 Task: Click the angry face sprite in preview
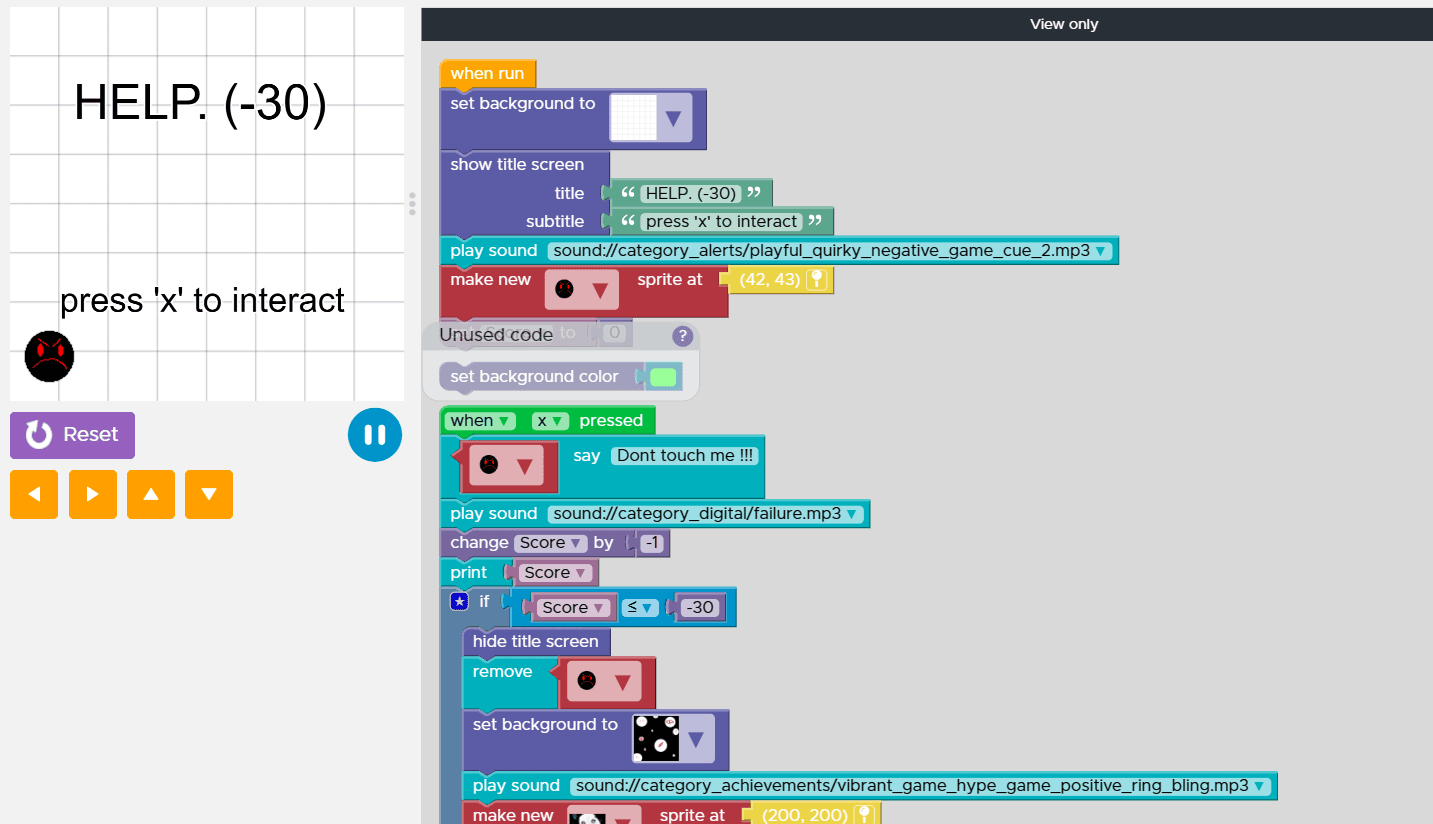tap(49, 356)
